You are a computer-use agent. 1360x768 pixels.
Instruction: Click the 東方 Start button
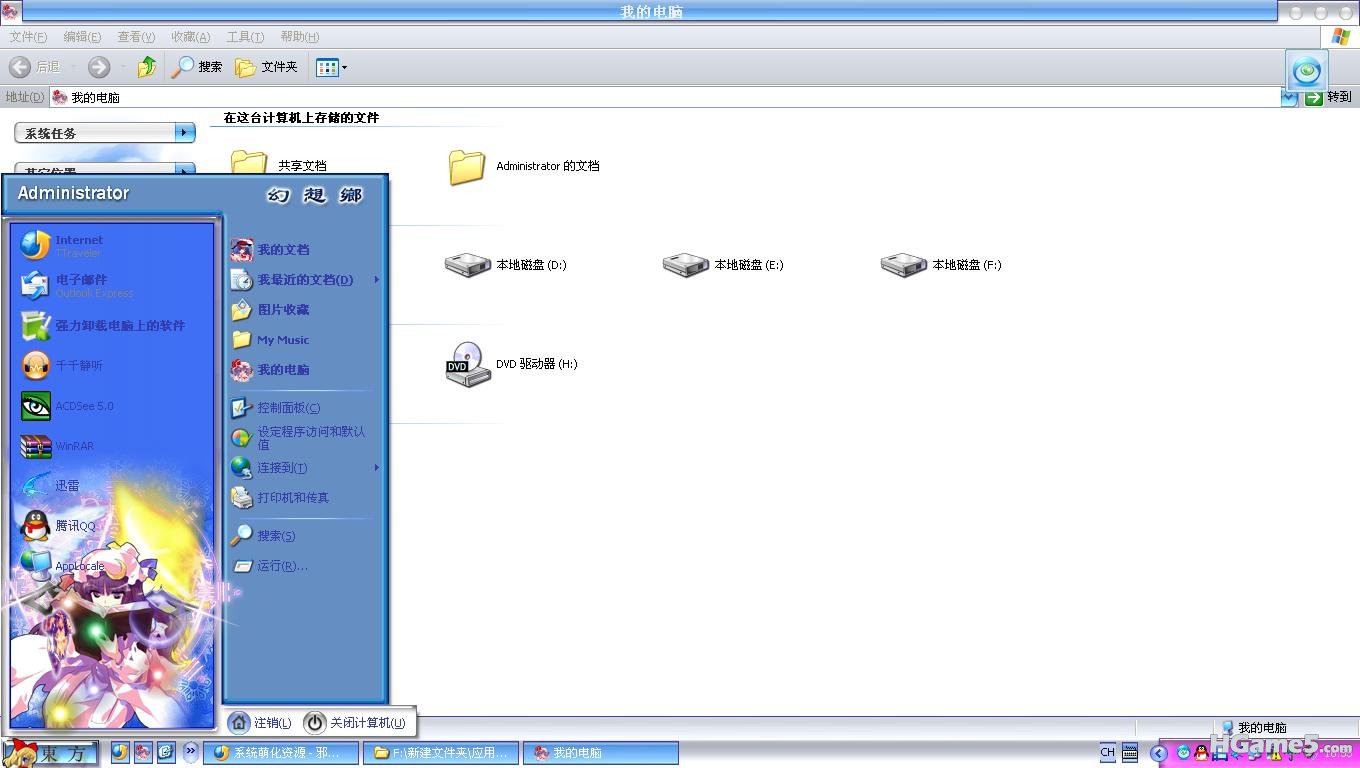click(x=50, y=753)
